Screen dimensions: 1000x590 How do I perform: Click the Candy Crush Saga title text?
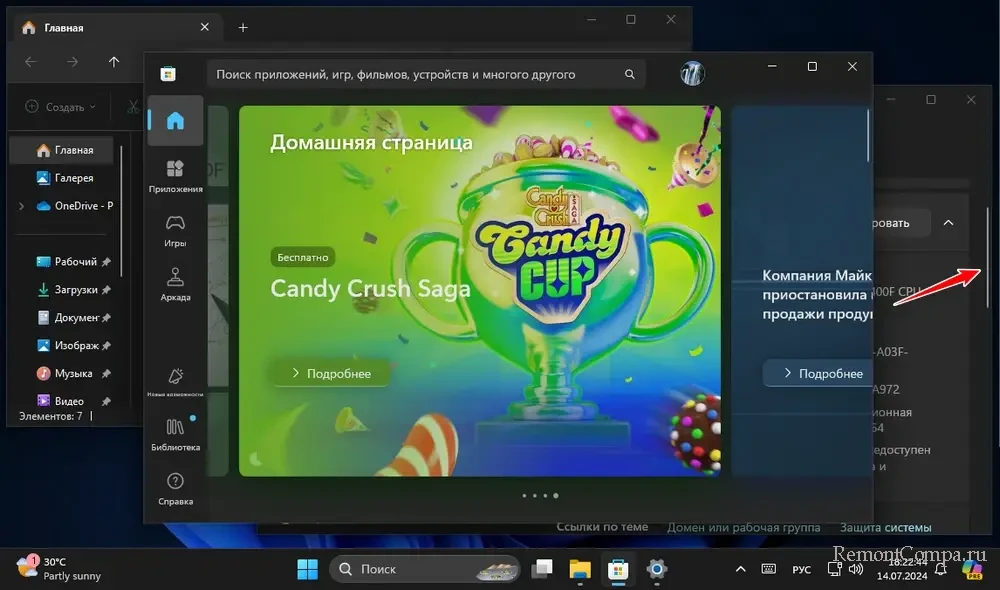tap(370, 288)
